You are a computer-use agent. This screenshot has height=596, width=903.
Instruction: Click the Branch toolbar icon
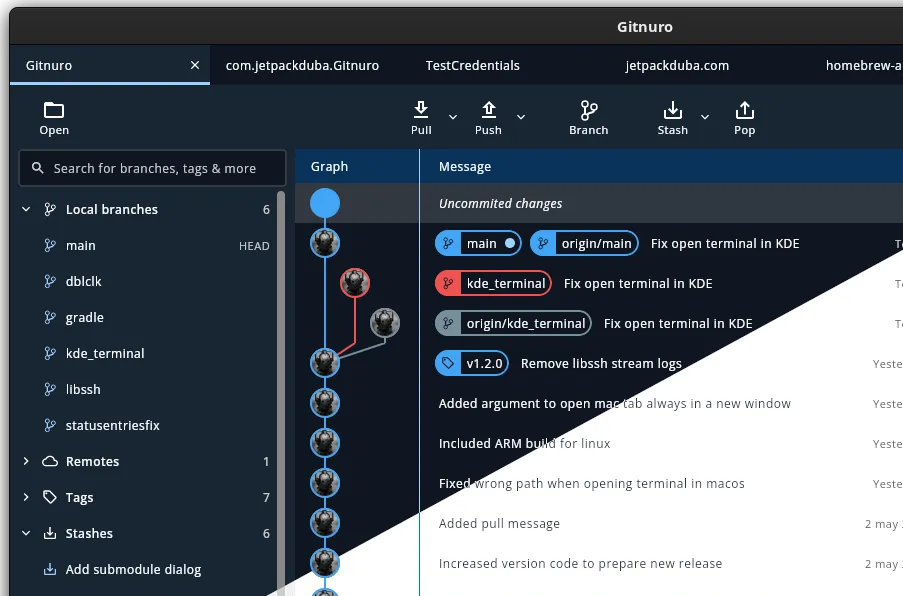588,110
